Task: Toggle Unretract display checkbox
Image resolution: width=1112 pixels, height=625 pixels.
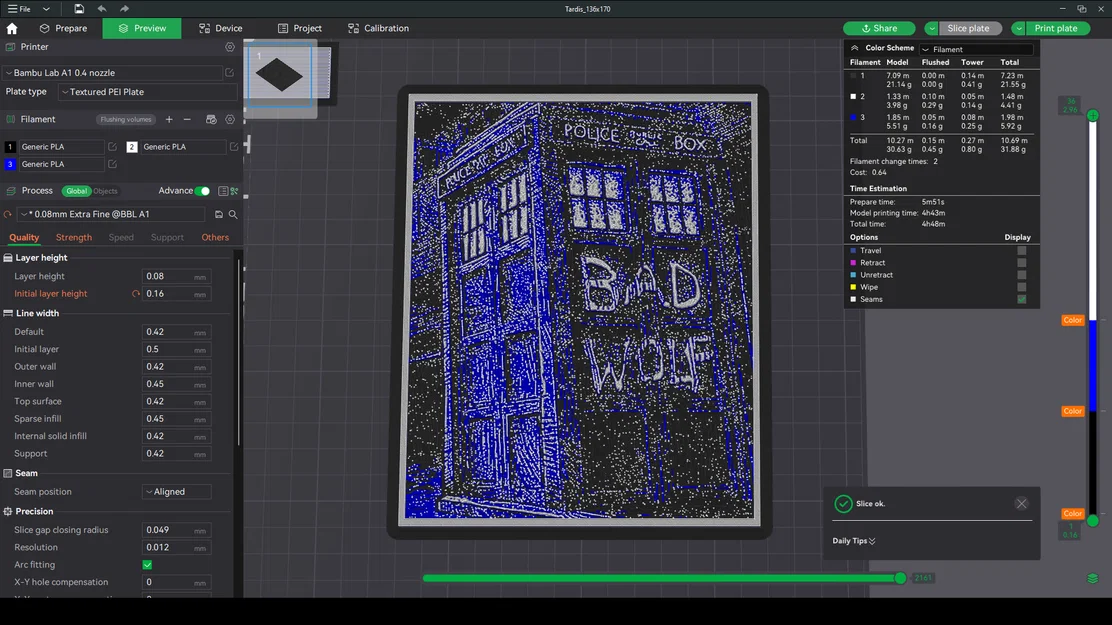Action: point(1021,275)
